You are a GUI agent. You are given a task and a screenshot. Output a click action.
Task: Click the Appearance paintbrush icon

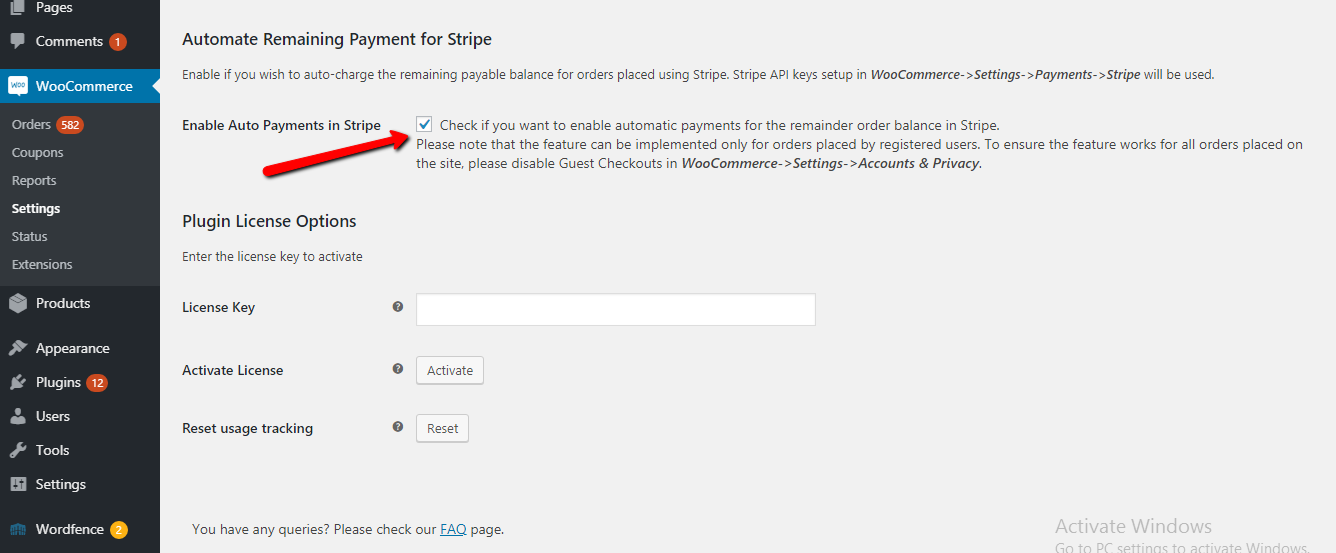tap(18, 348)
